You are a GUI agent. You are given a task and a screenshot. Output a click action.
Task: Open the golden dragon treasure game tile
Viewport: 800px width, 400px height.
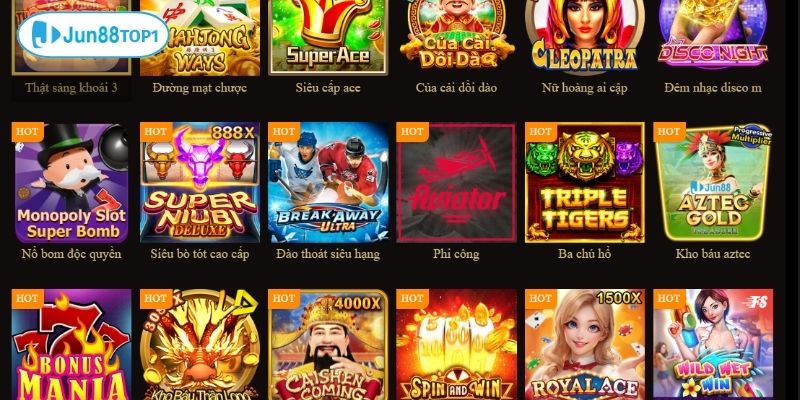pos(199,344)
